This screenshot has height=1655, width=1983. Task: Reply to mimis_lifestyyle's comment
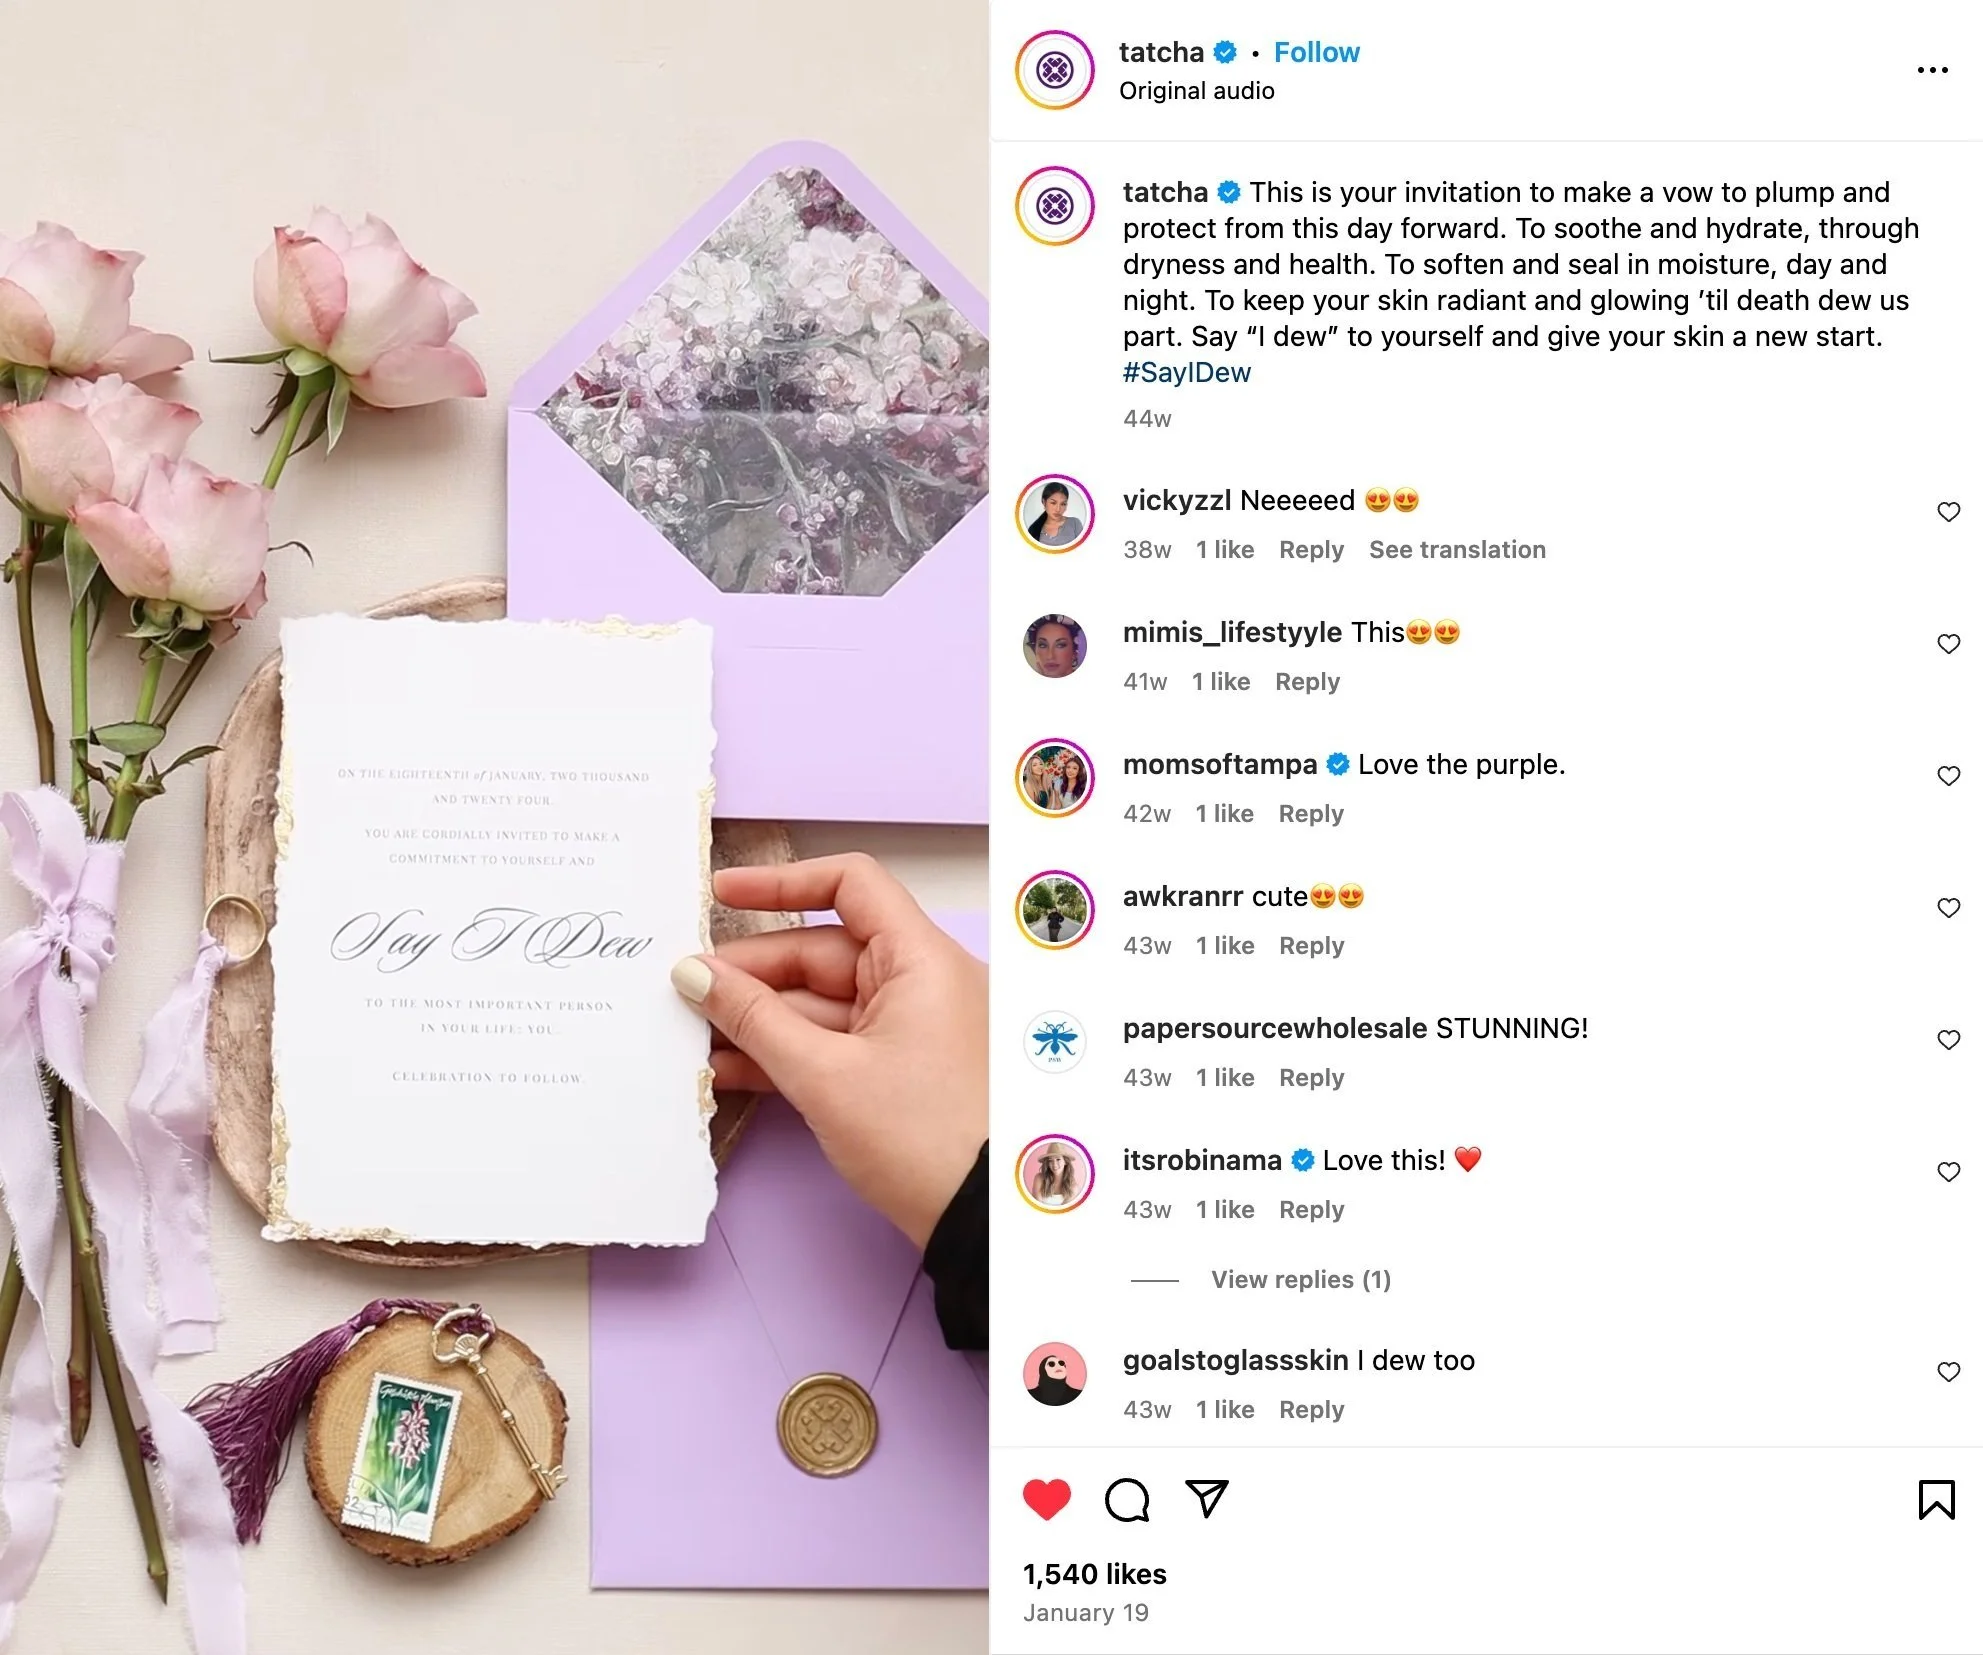[1307, 682]
